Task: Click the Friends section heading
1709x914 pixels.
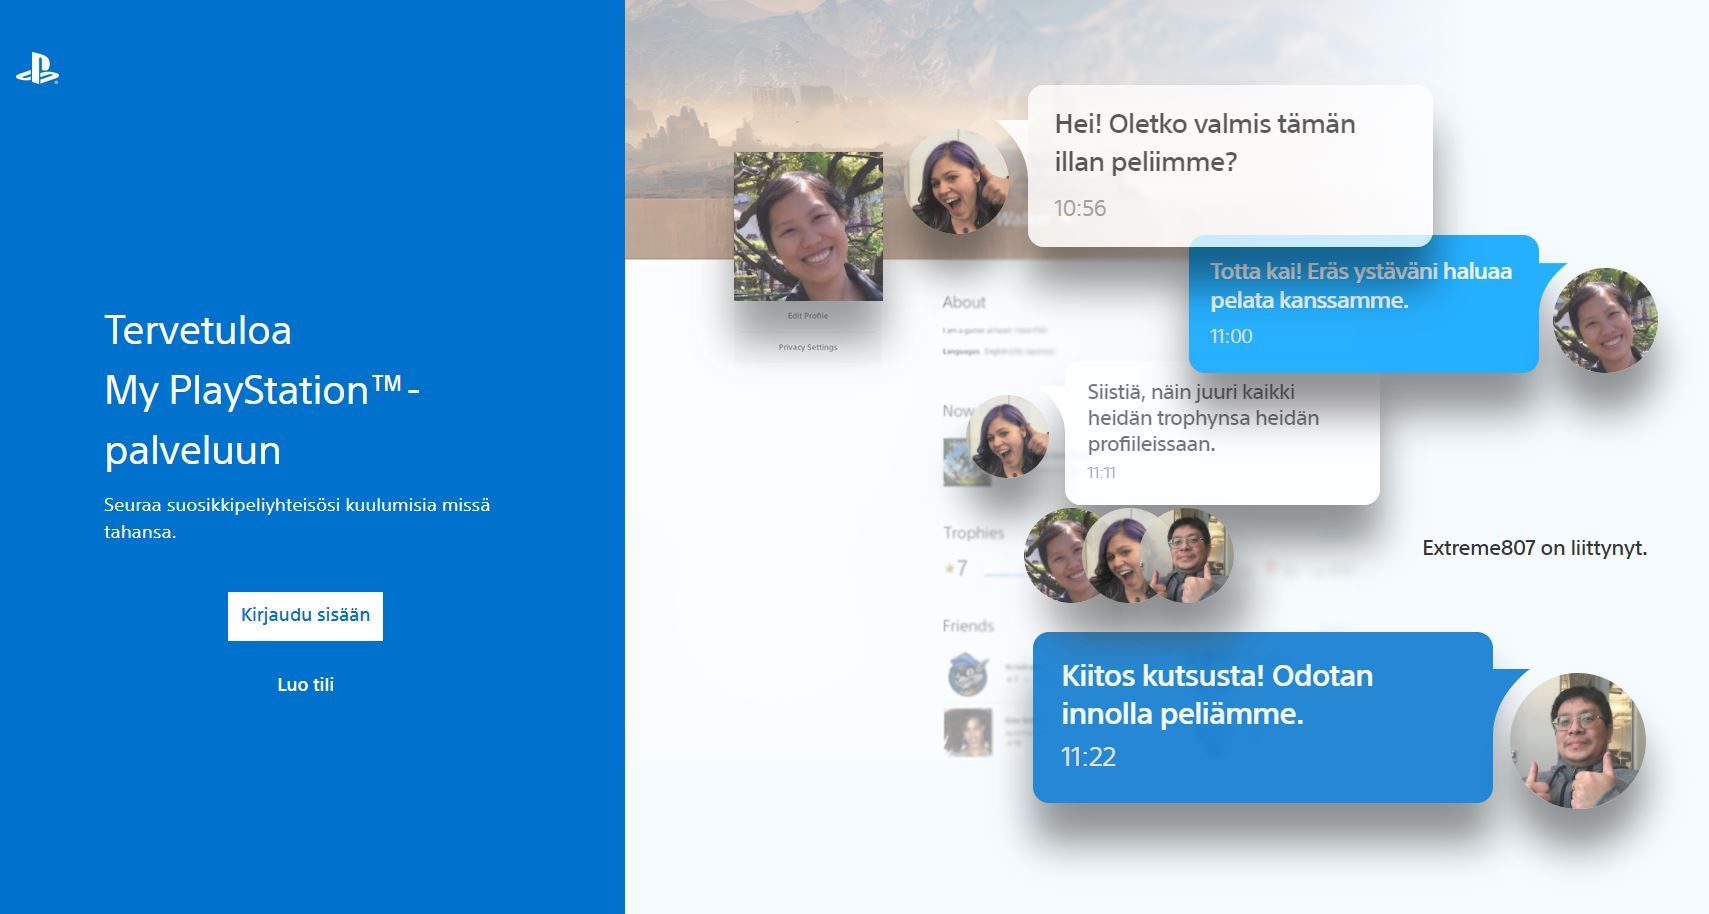Action: tap(968, 626)
